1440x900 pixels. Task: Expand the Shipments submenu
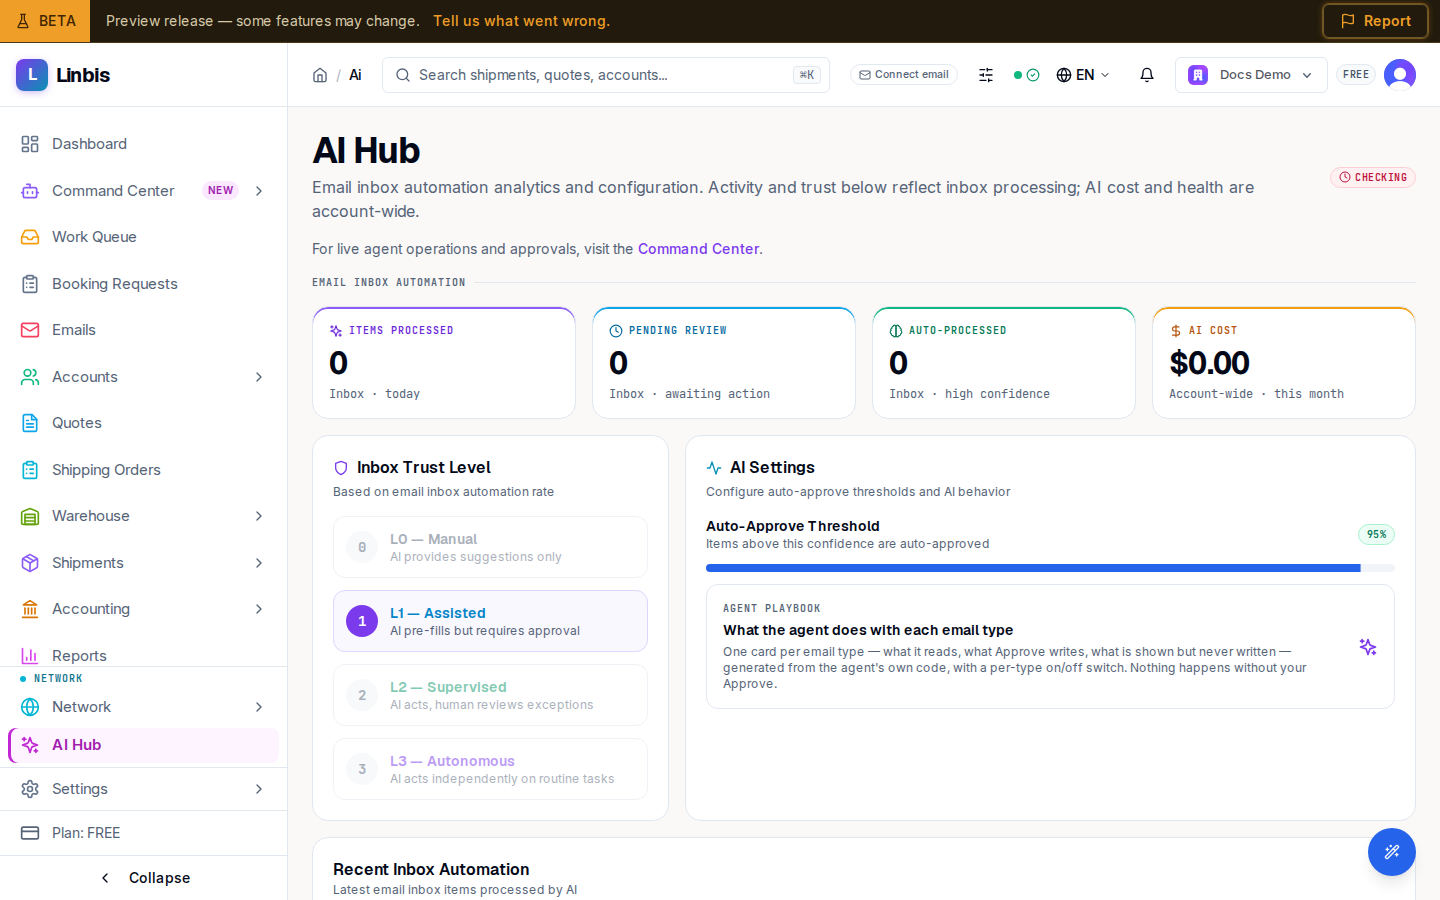pos(259,563)
